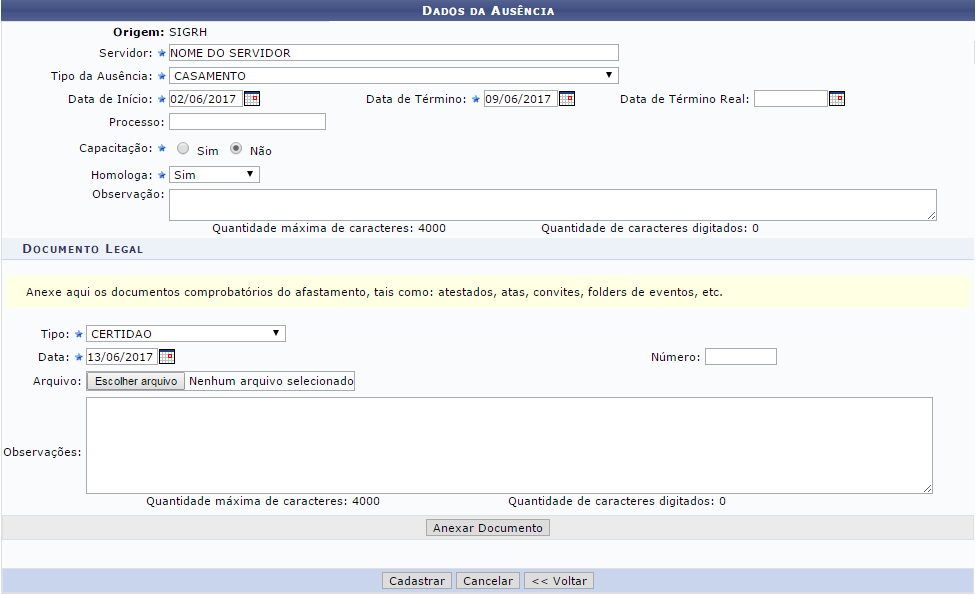The image size is (976, 595).
Task: Open calendar picker for document Data
Action: pos(167,357)
